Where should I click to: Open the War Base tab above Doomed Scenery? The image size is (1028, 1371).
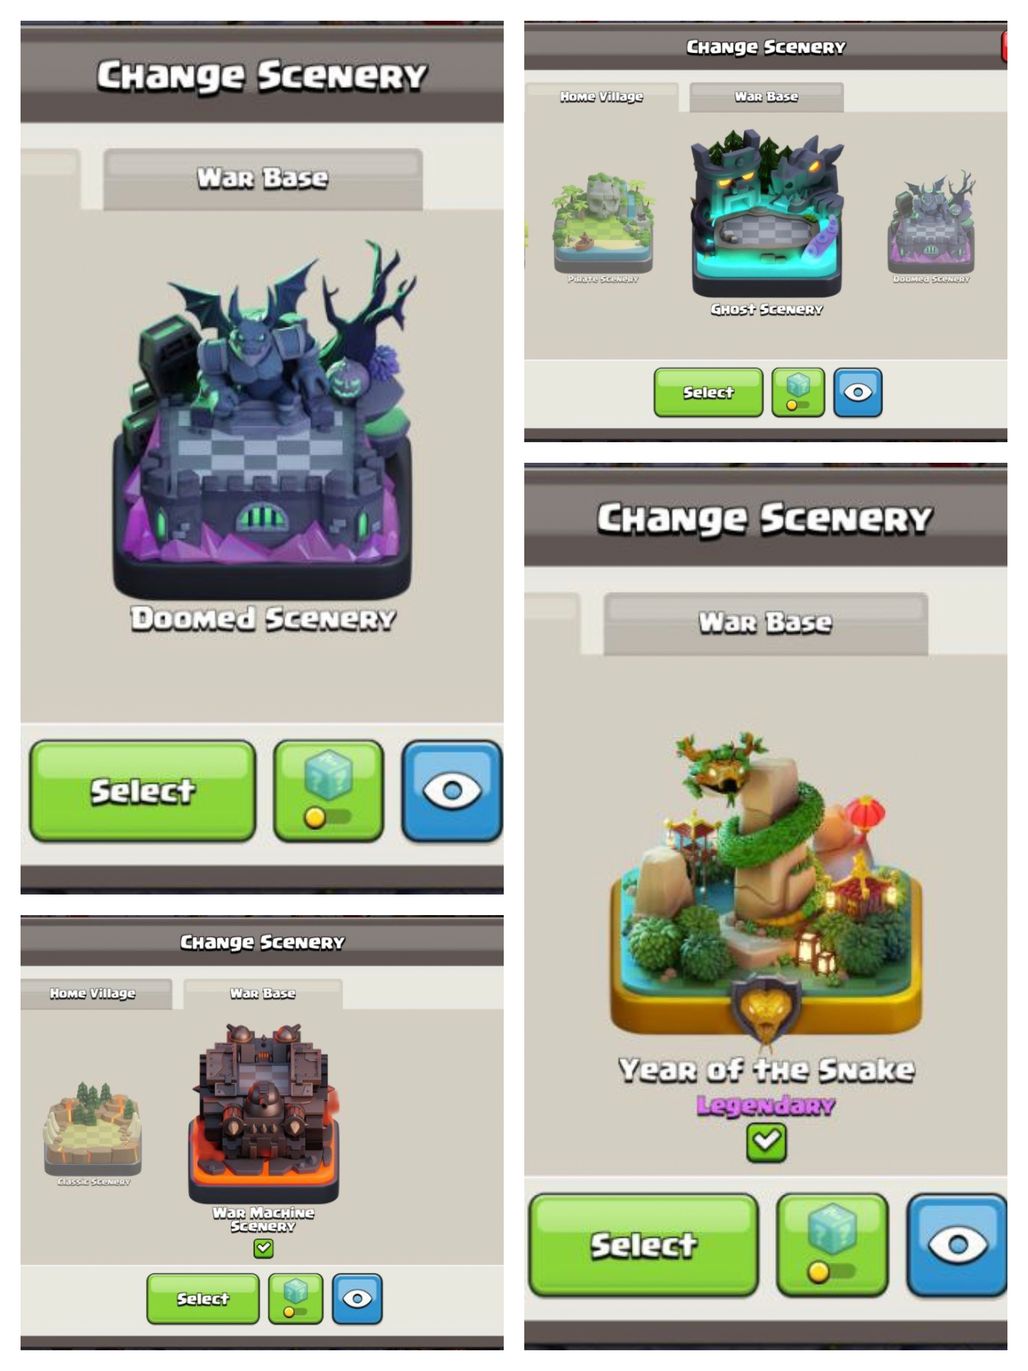263,178
